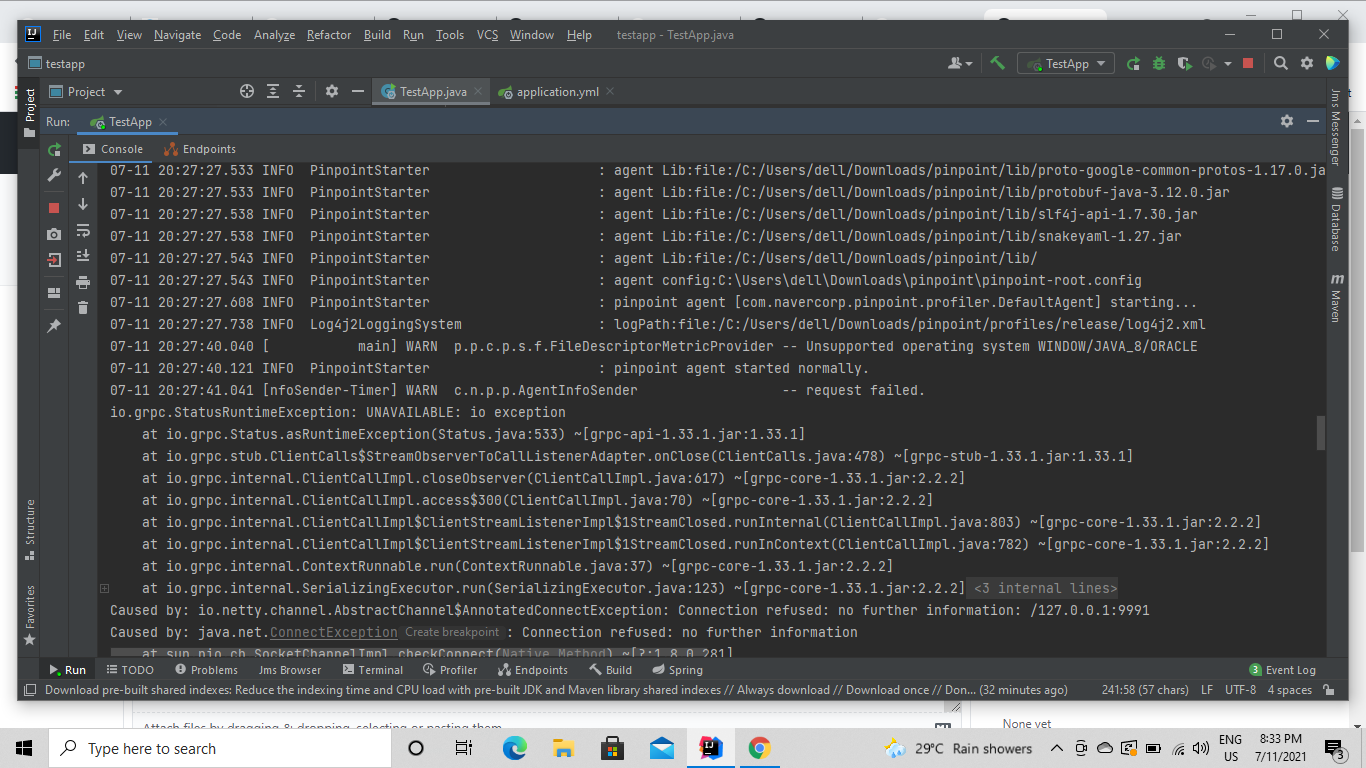Start debugging with the green bug icon
The width and height of the screenshot is (1366, 768).
click(1159, 63)
